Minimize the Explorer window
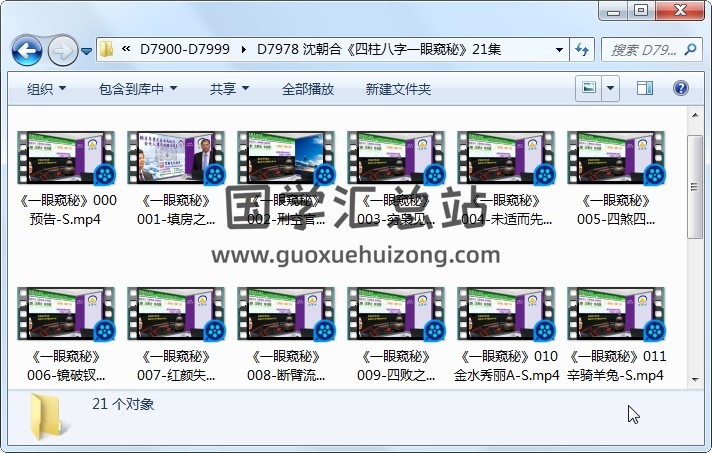Viewport: 712px width, 453px height. pyautogui.click(x=613, y=10)
